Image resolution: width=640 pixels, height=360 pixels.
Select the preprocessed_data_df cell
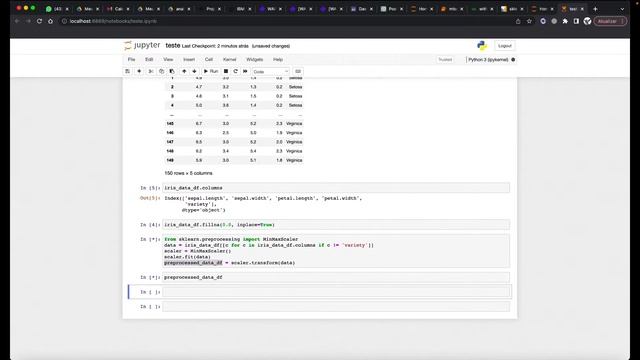click(336, 277)
